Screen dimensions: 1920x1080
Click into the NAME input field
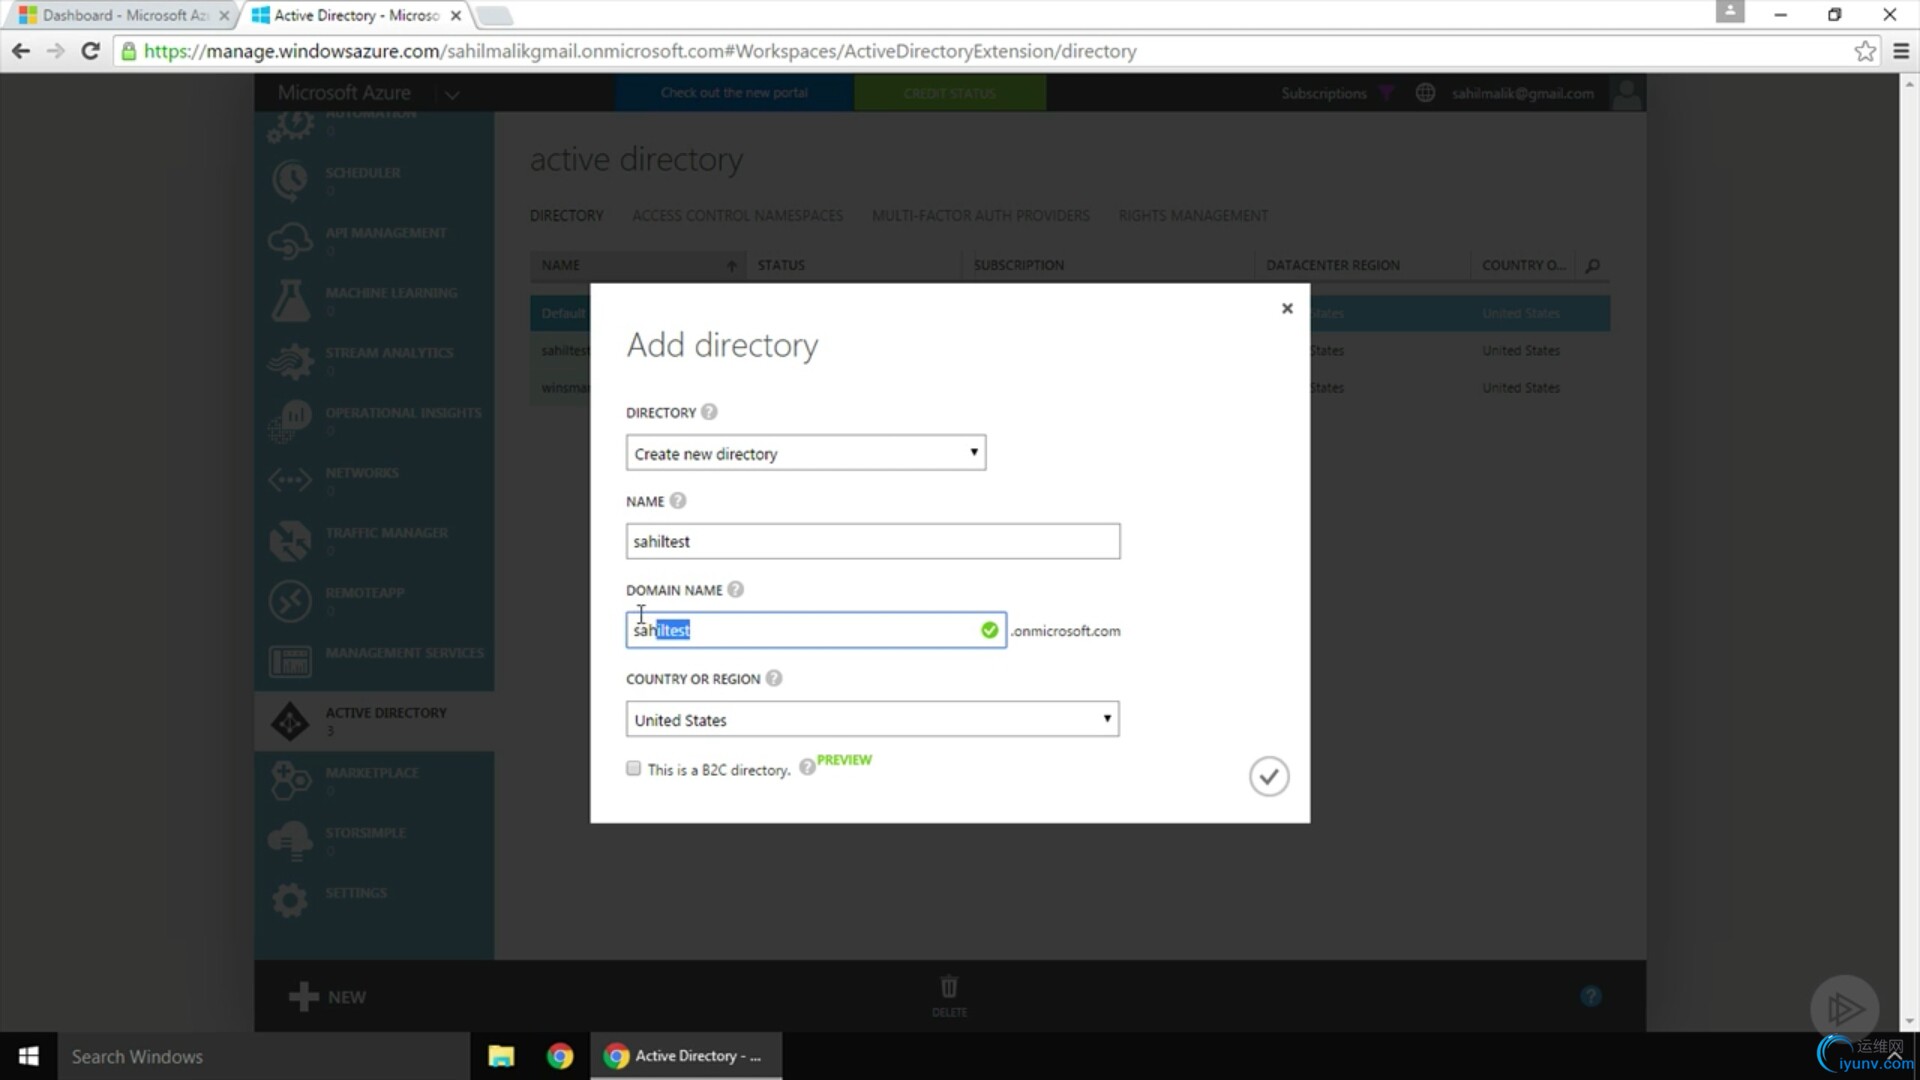[x=872, y=541]
